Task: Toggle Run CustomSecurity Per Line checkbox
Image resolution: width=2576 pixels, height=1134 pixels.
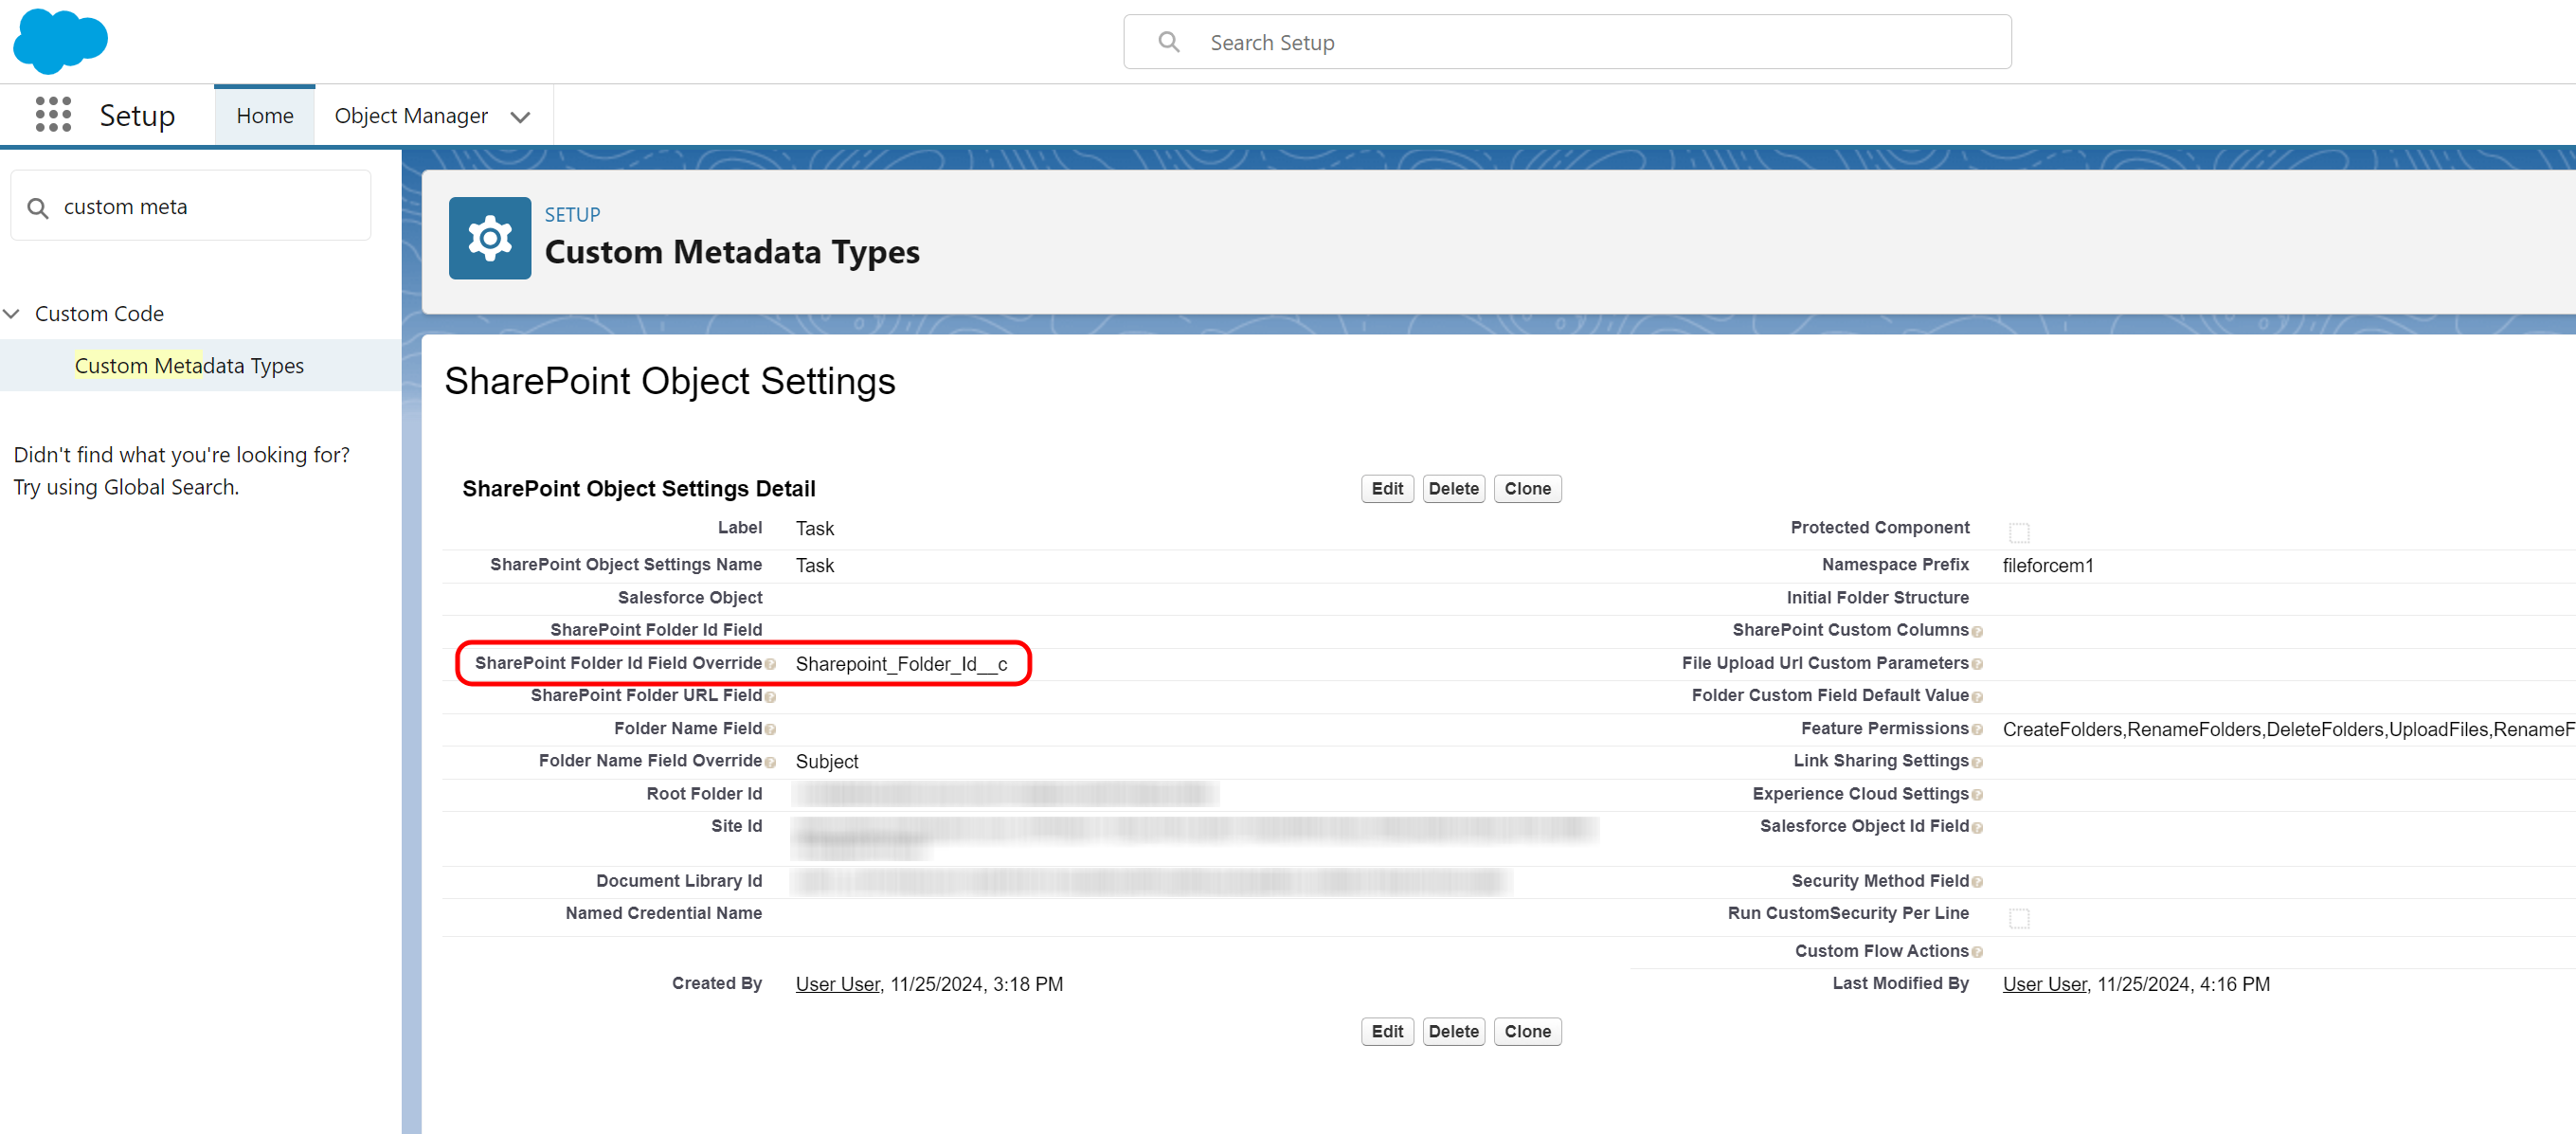Action: pyautogui.click(x=2019, y=917)
